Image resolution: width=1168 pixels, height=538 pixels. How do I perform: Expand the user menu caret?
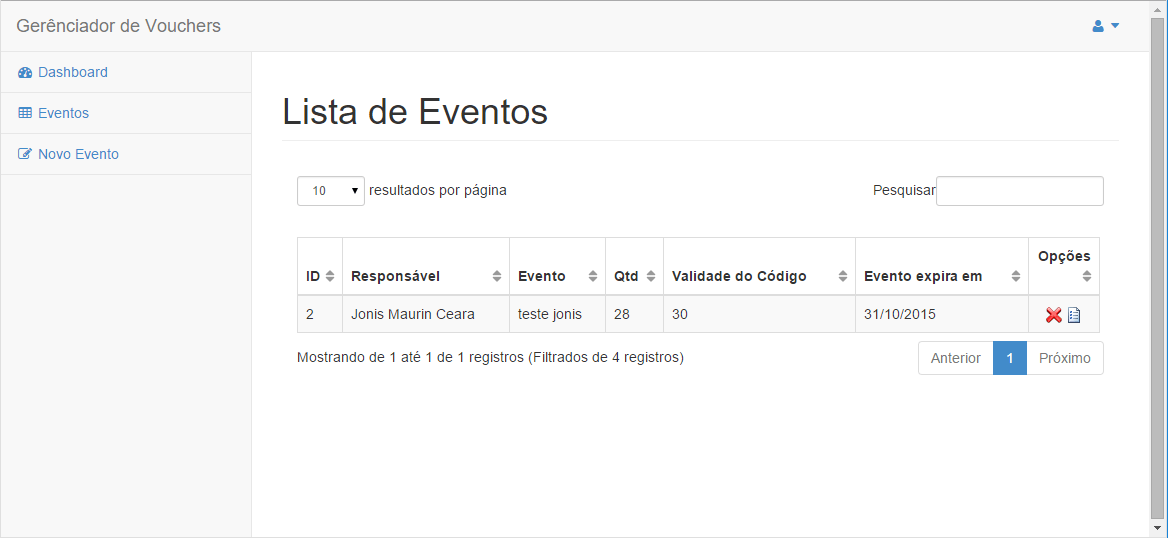1115,26
